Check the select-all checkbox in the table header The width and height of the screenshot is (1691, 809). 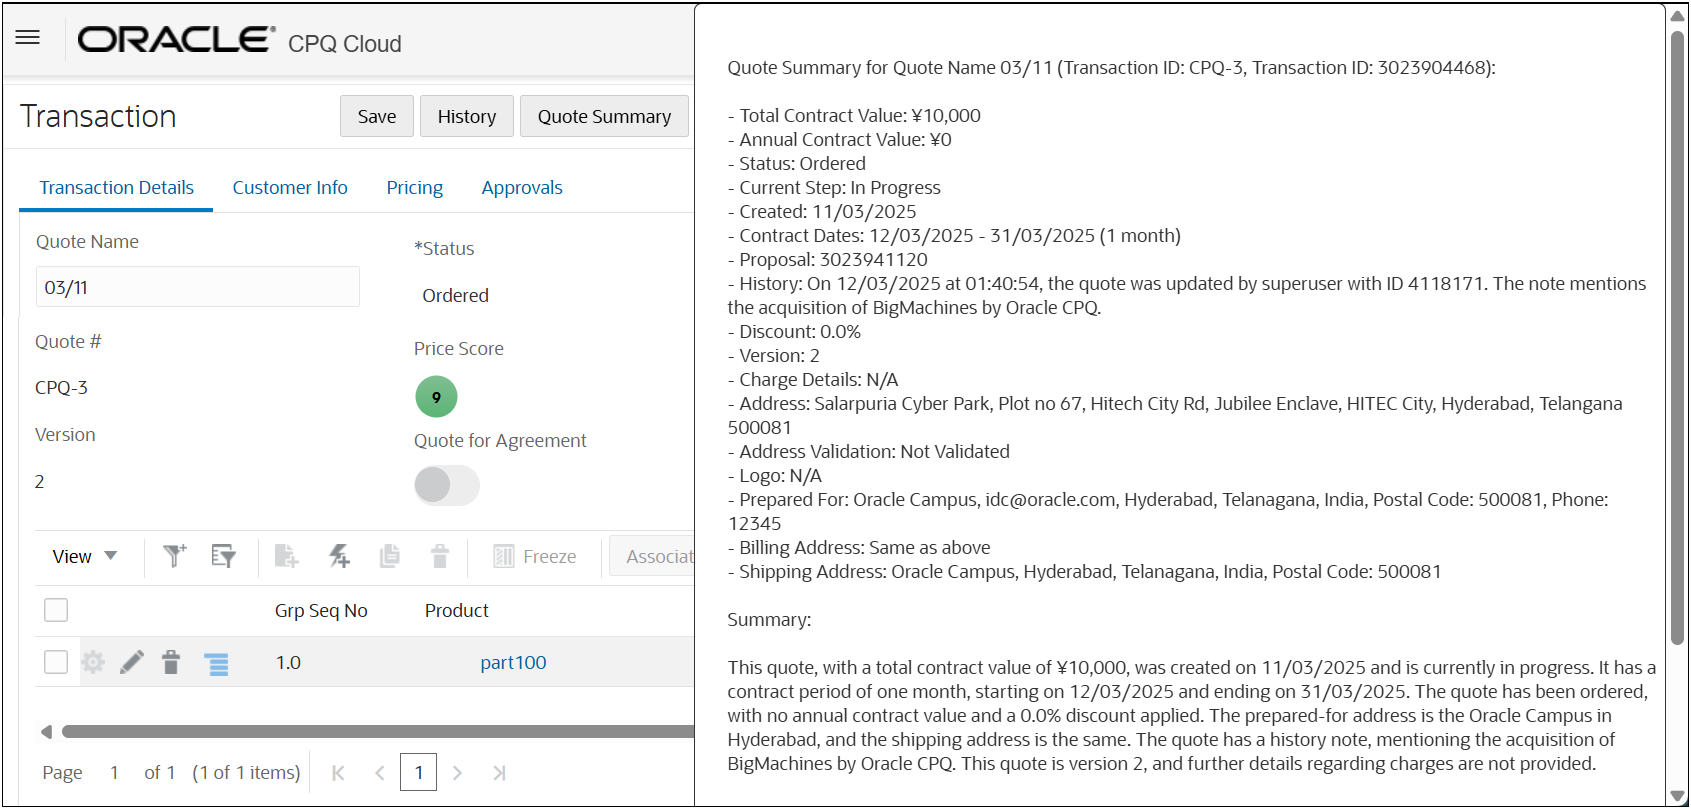click(56, 610)
